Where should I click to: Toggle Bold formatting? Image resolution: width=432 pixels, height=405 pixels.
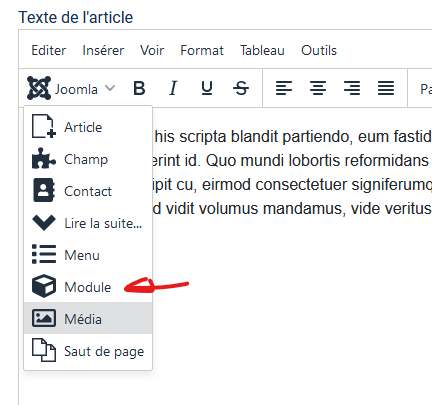139,88
